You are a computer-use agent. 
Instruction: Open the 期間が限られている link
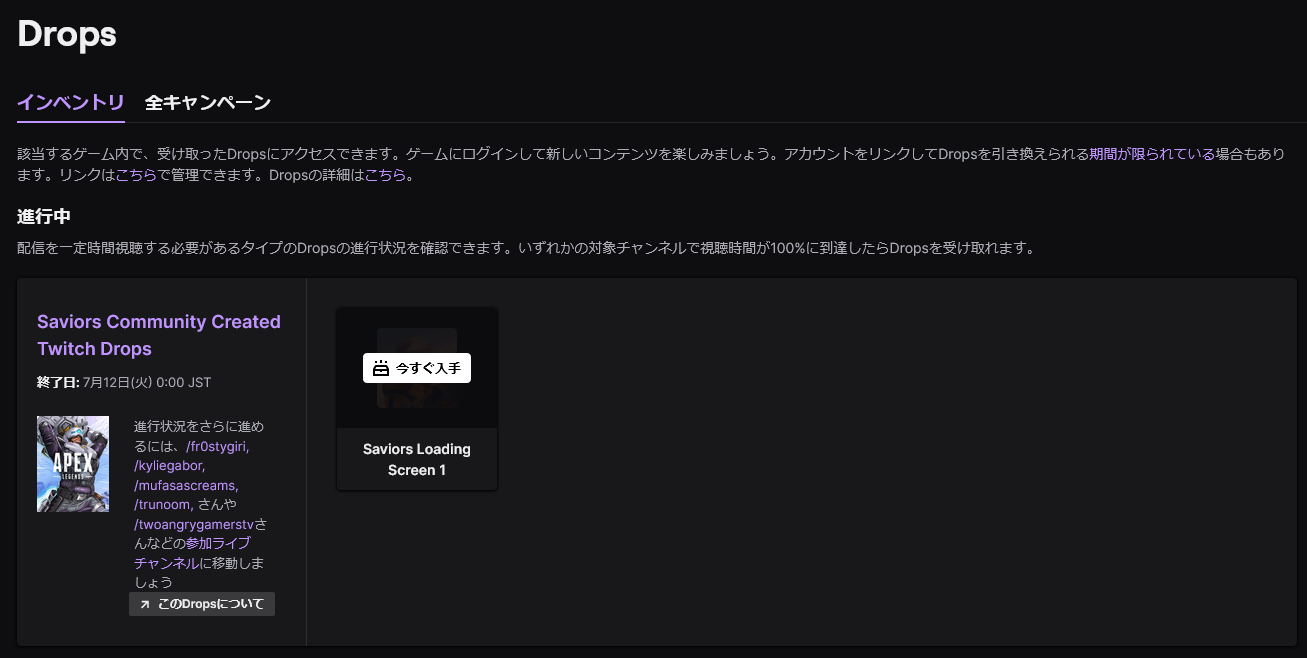[x=1152, y=154]
